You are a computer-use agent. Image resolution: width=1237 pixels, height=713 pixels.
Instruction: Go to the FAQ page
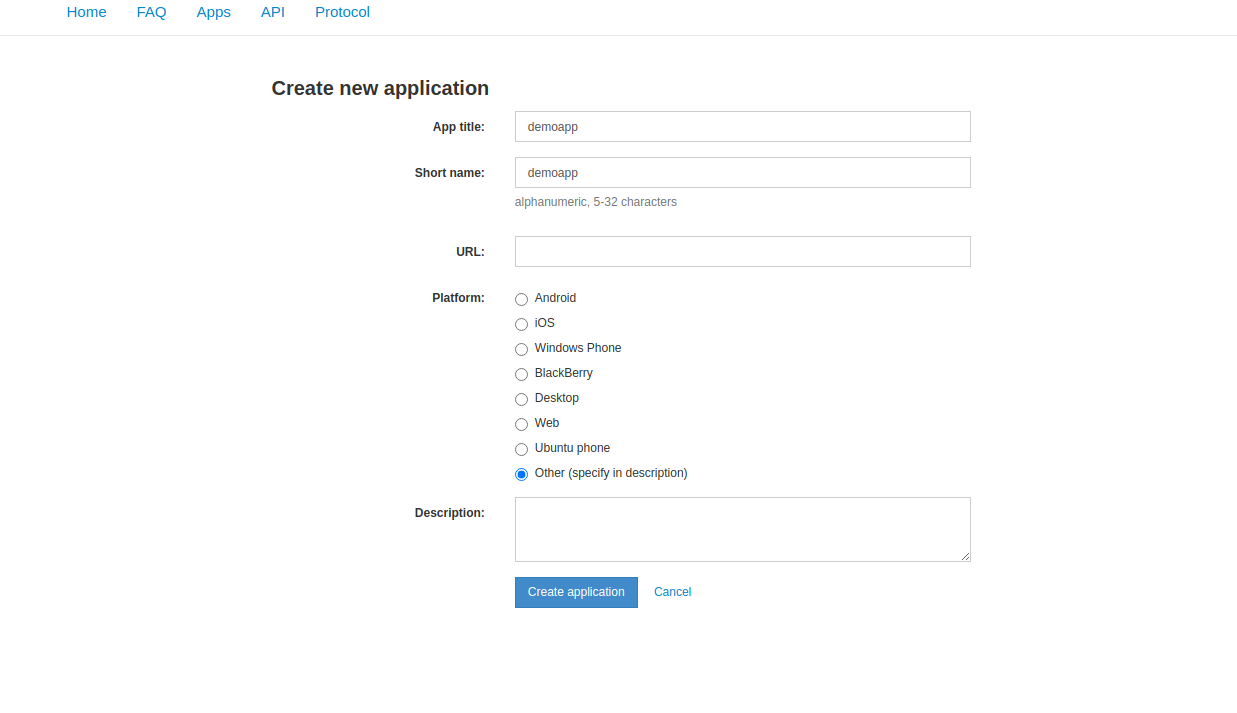(x=151, y=12)
